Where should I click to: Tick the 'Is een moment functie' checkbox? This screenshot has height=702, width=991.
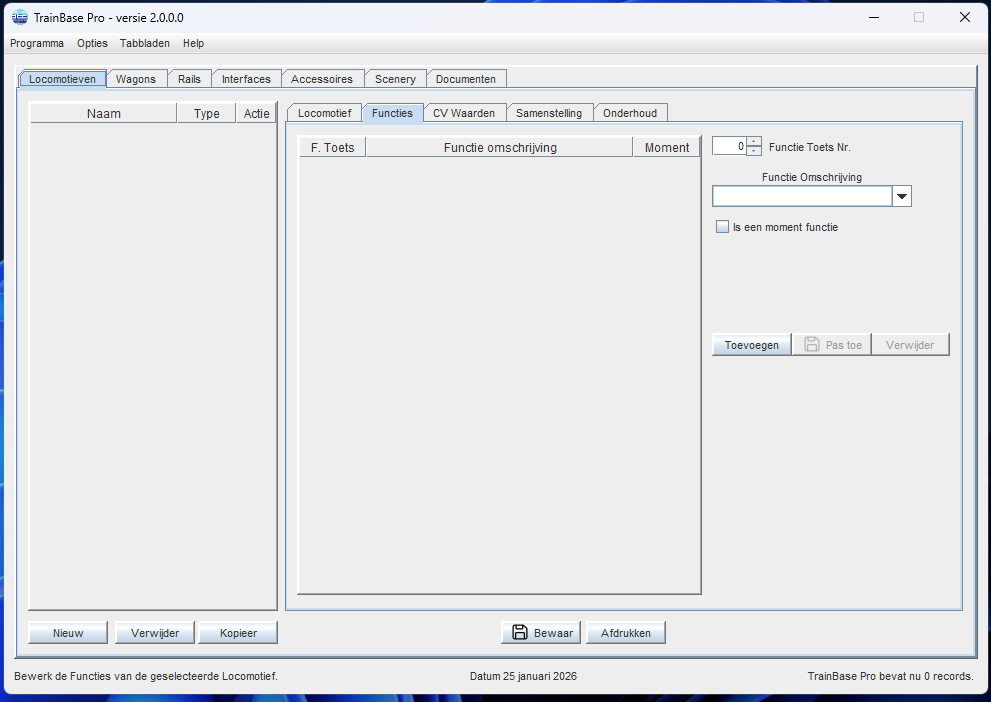(x=723, y=227)
